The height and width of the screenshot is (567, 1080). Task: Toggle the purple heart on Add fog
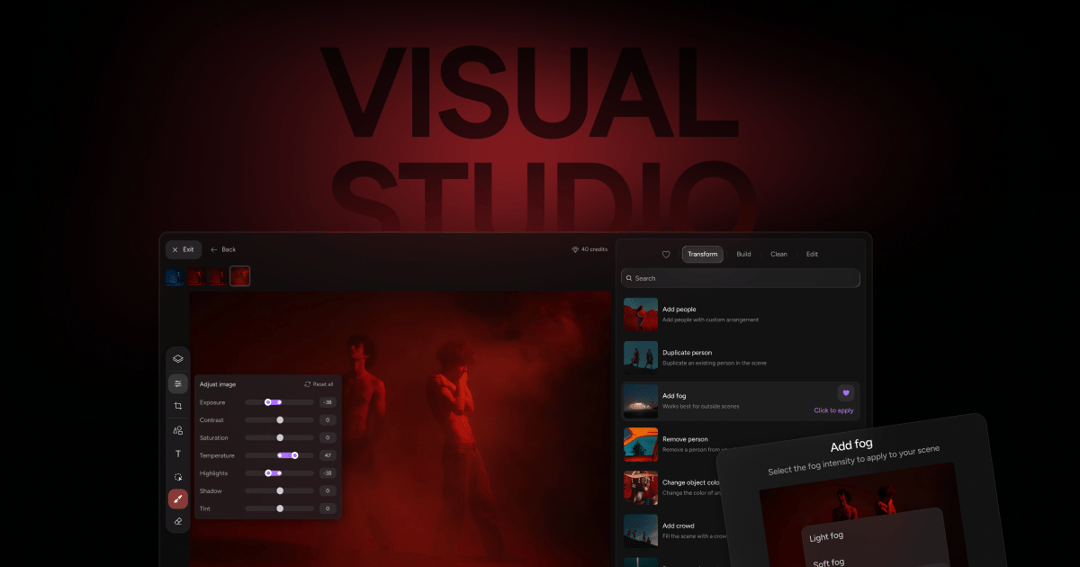coord(846,393)
